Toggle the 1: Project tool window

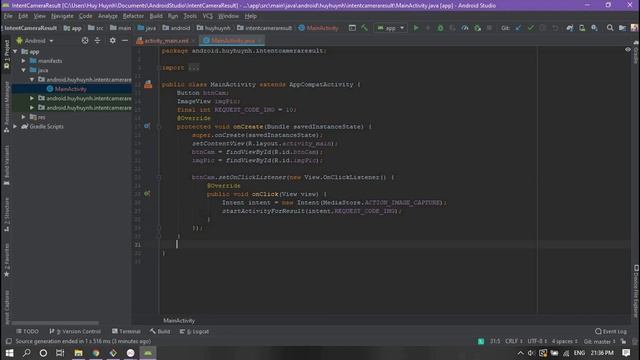6,53
